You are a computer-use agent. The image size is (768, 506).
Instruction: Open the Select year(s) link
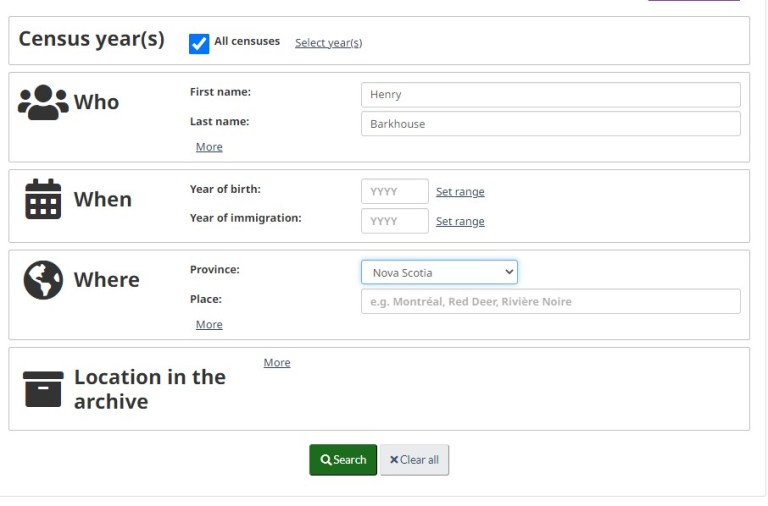pyautogui.click(x=329, y=43)
